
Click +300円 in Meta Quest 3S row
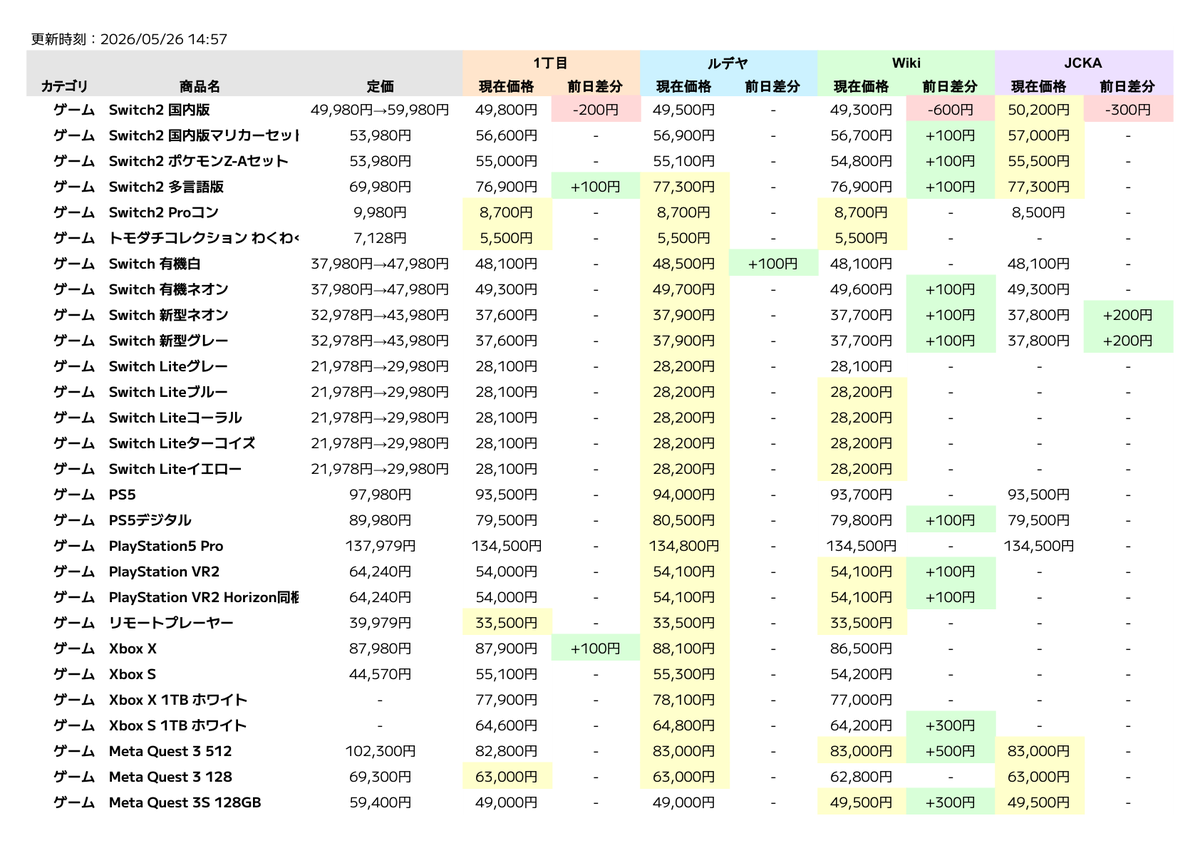pyautogui.click(x=950, y=802)
